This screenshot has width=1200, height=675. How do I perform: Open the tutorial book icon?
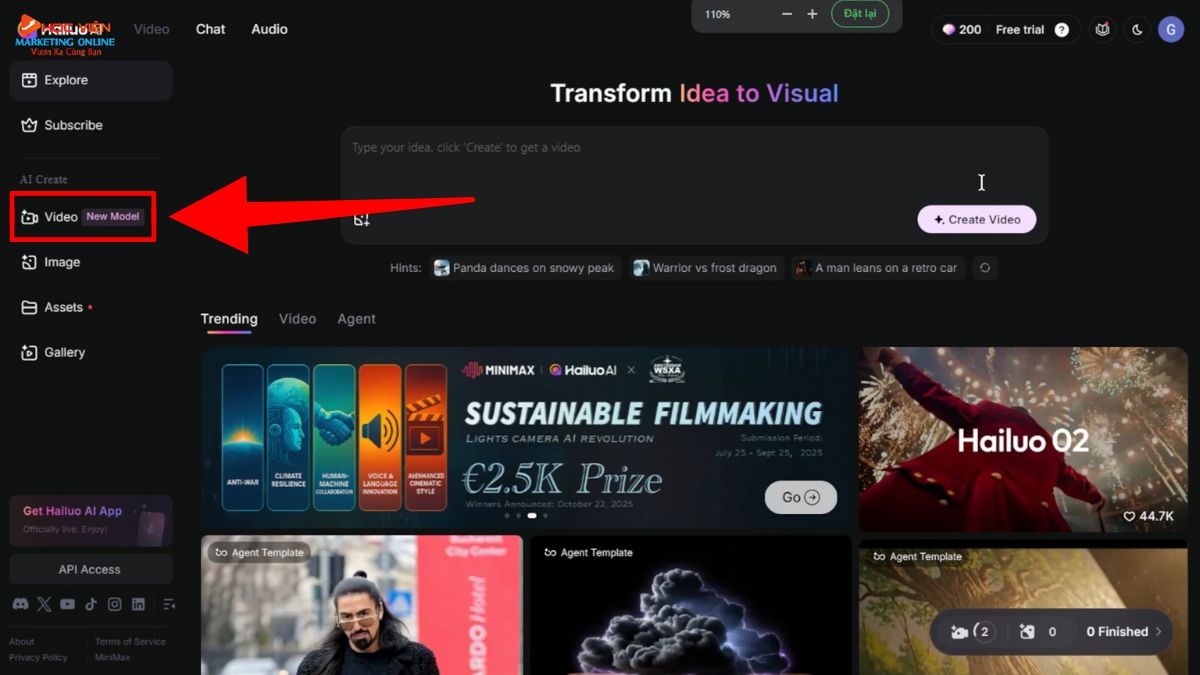point(1103,30)
